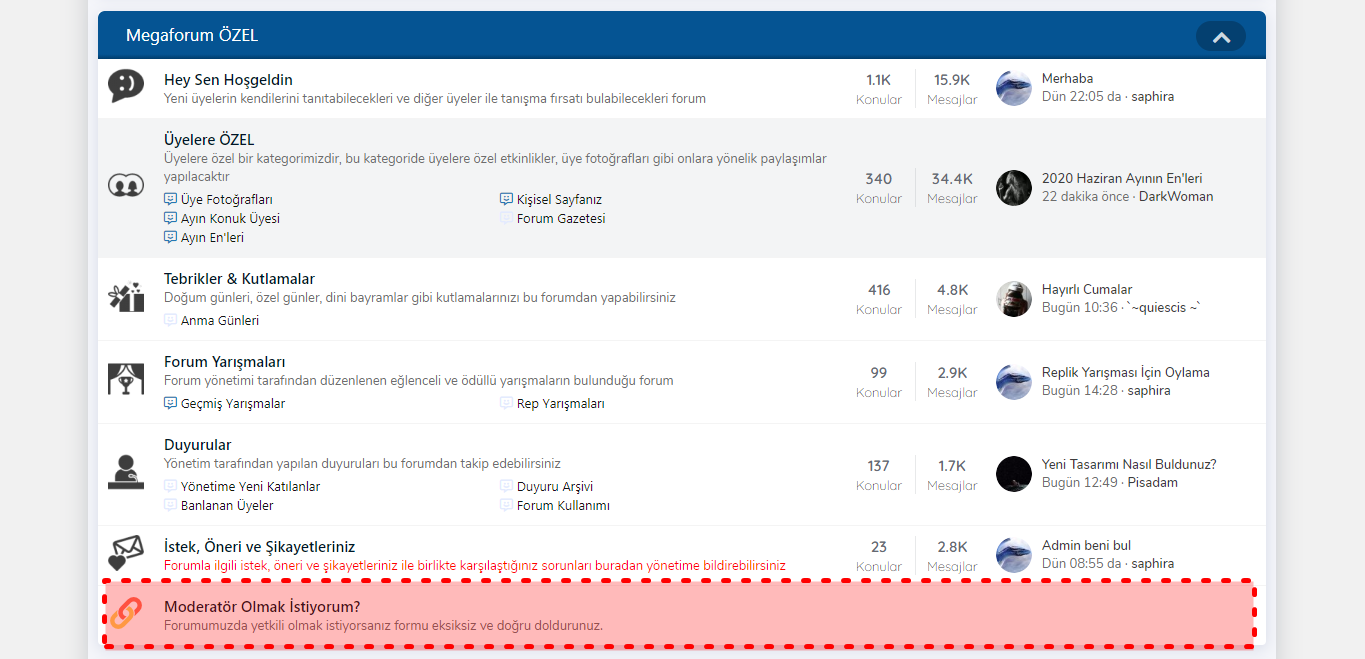Open the Megaforum ÖZEL category title
The image size is (1365, 659).
point(192,36)
